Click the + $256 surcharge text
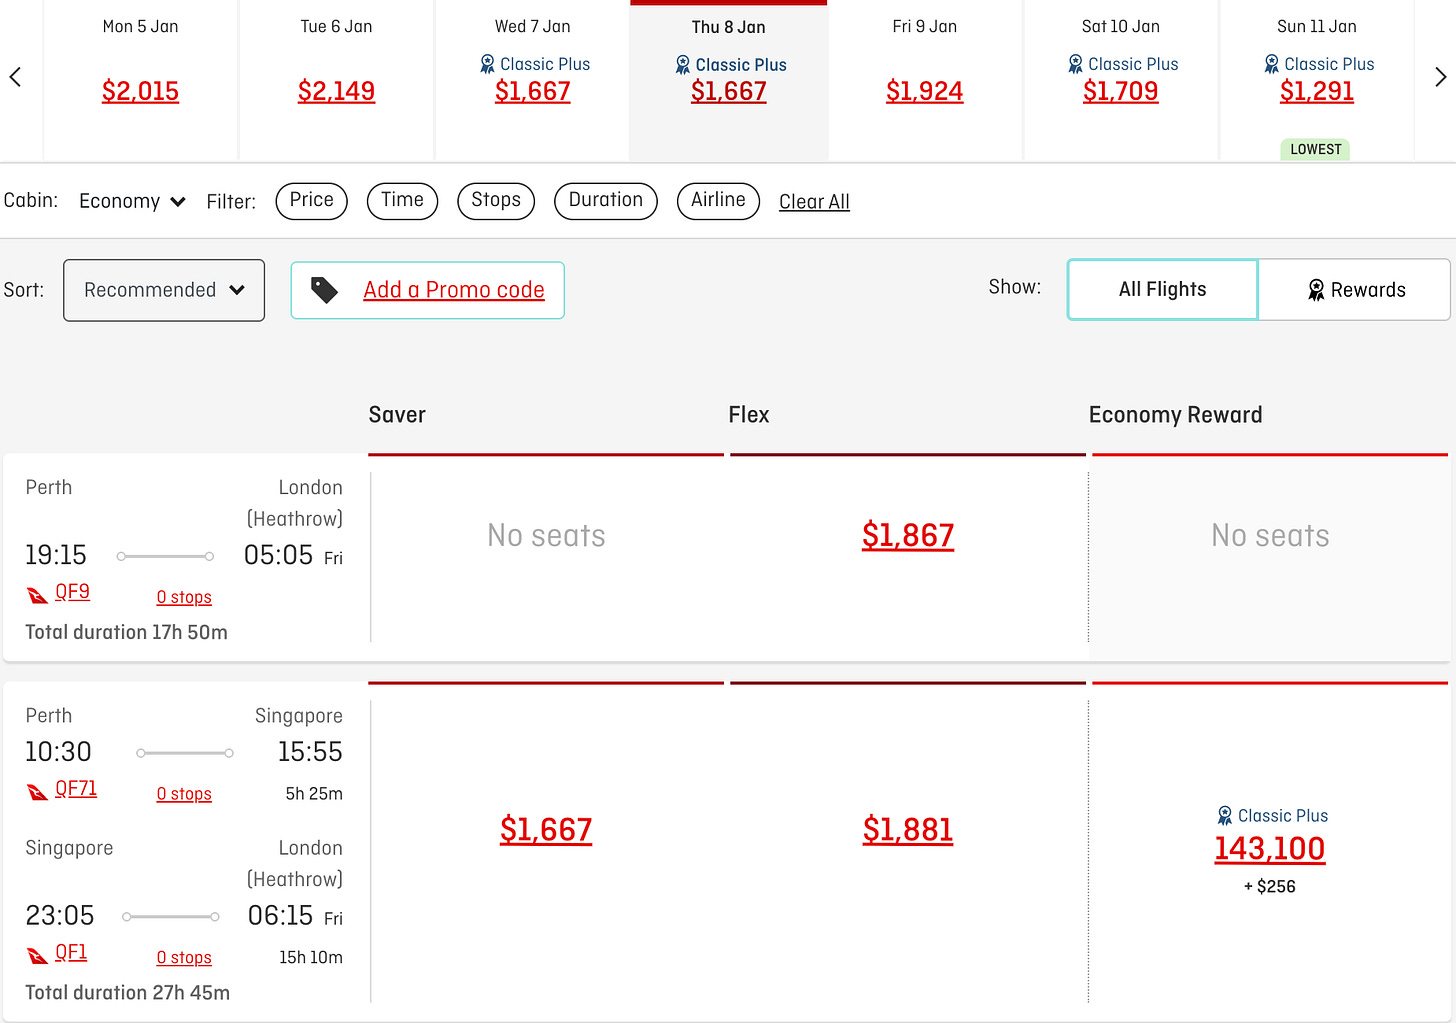 (1270, 887)
